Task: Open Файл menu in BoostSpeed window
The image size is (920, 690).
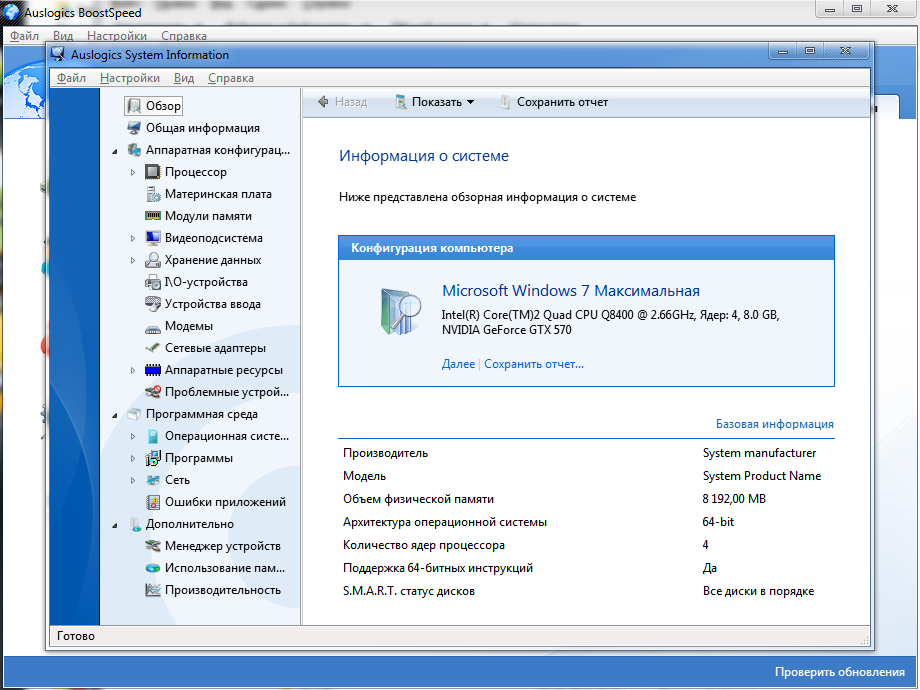Action: tap(24, 36)
